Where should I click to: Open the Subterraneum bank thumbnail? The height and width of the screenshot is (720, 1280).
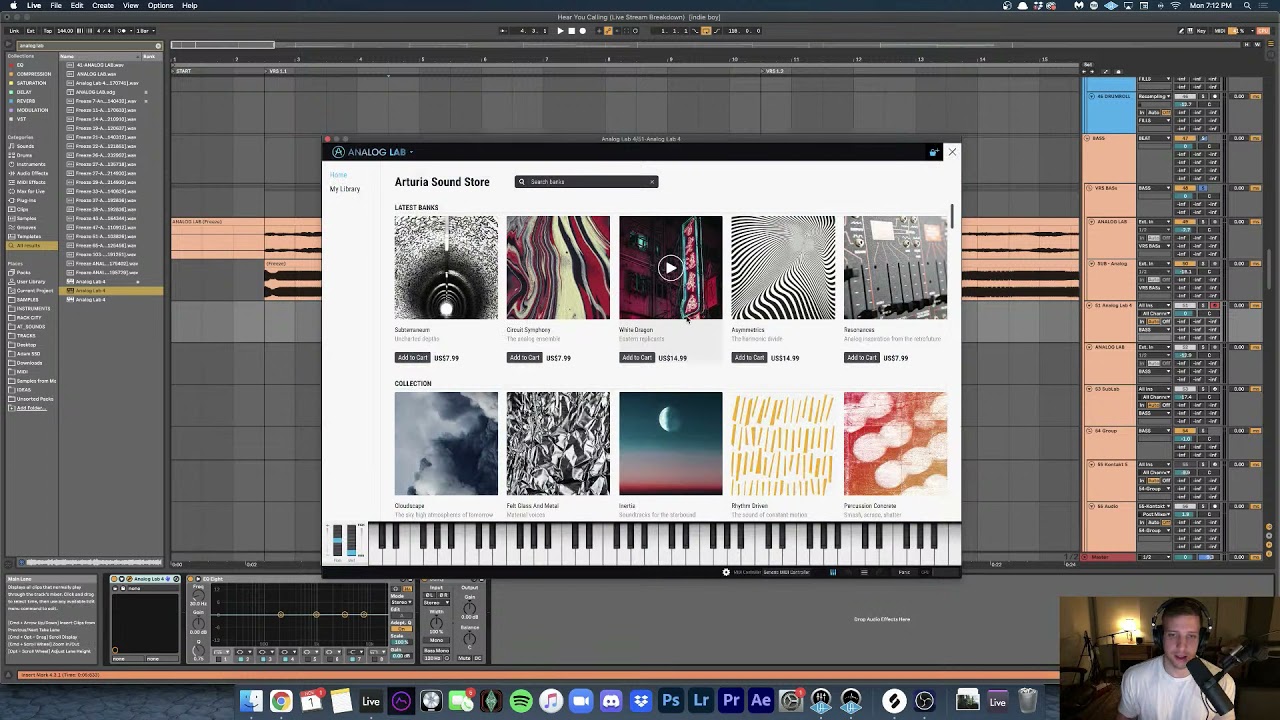click(x=446, y=268)
